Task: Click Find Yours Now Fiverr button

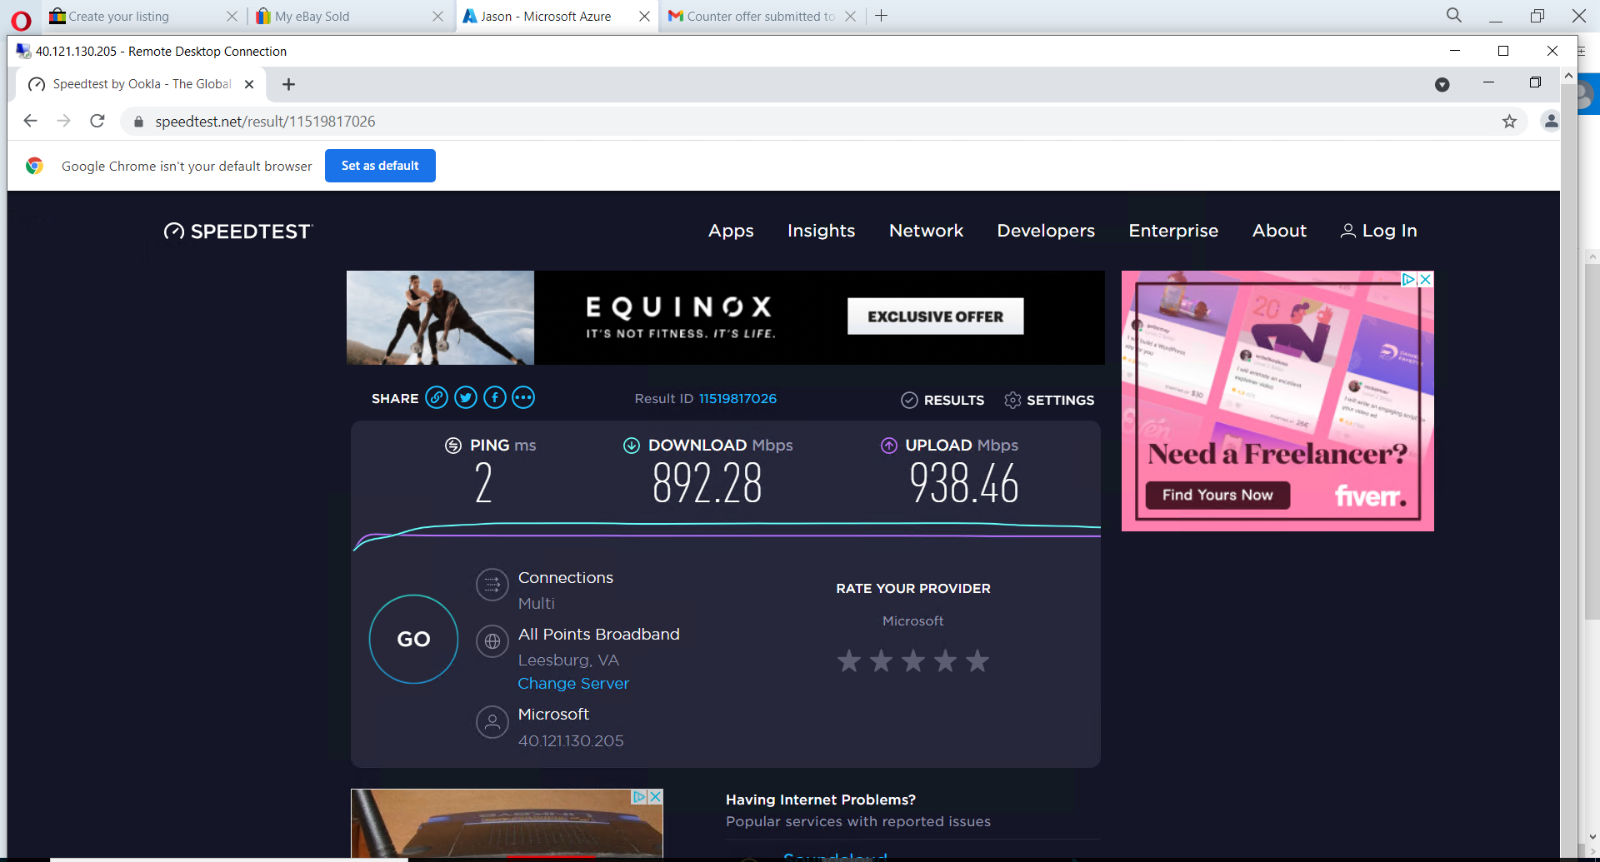Action: (1217, 495)
